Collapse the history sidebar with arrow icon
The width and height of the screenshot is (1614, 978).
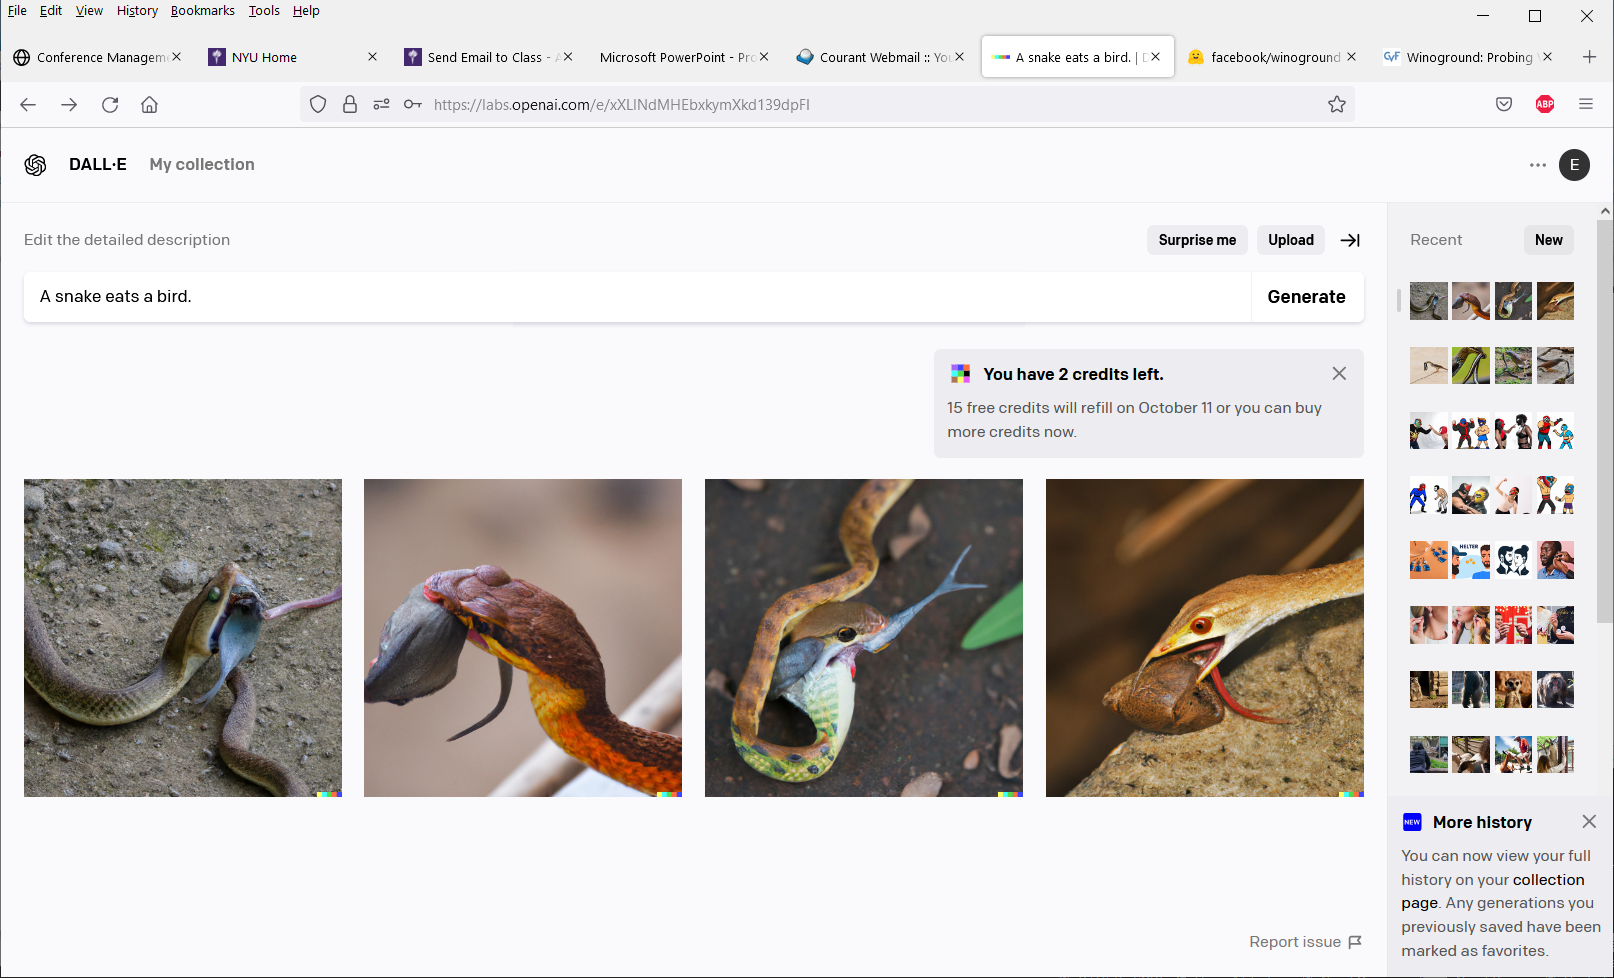coord(1350,240)
